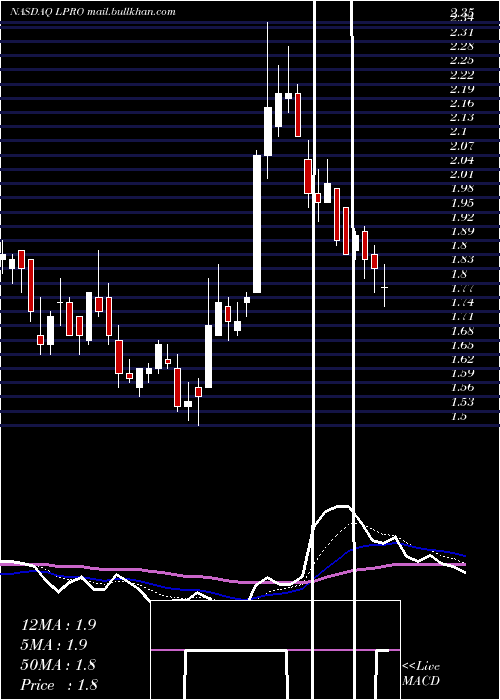Select the 2.01 price axis label

tap(462, 174)
